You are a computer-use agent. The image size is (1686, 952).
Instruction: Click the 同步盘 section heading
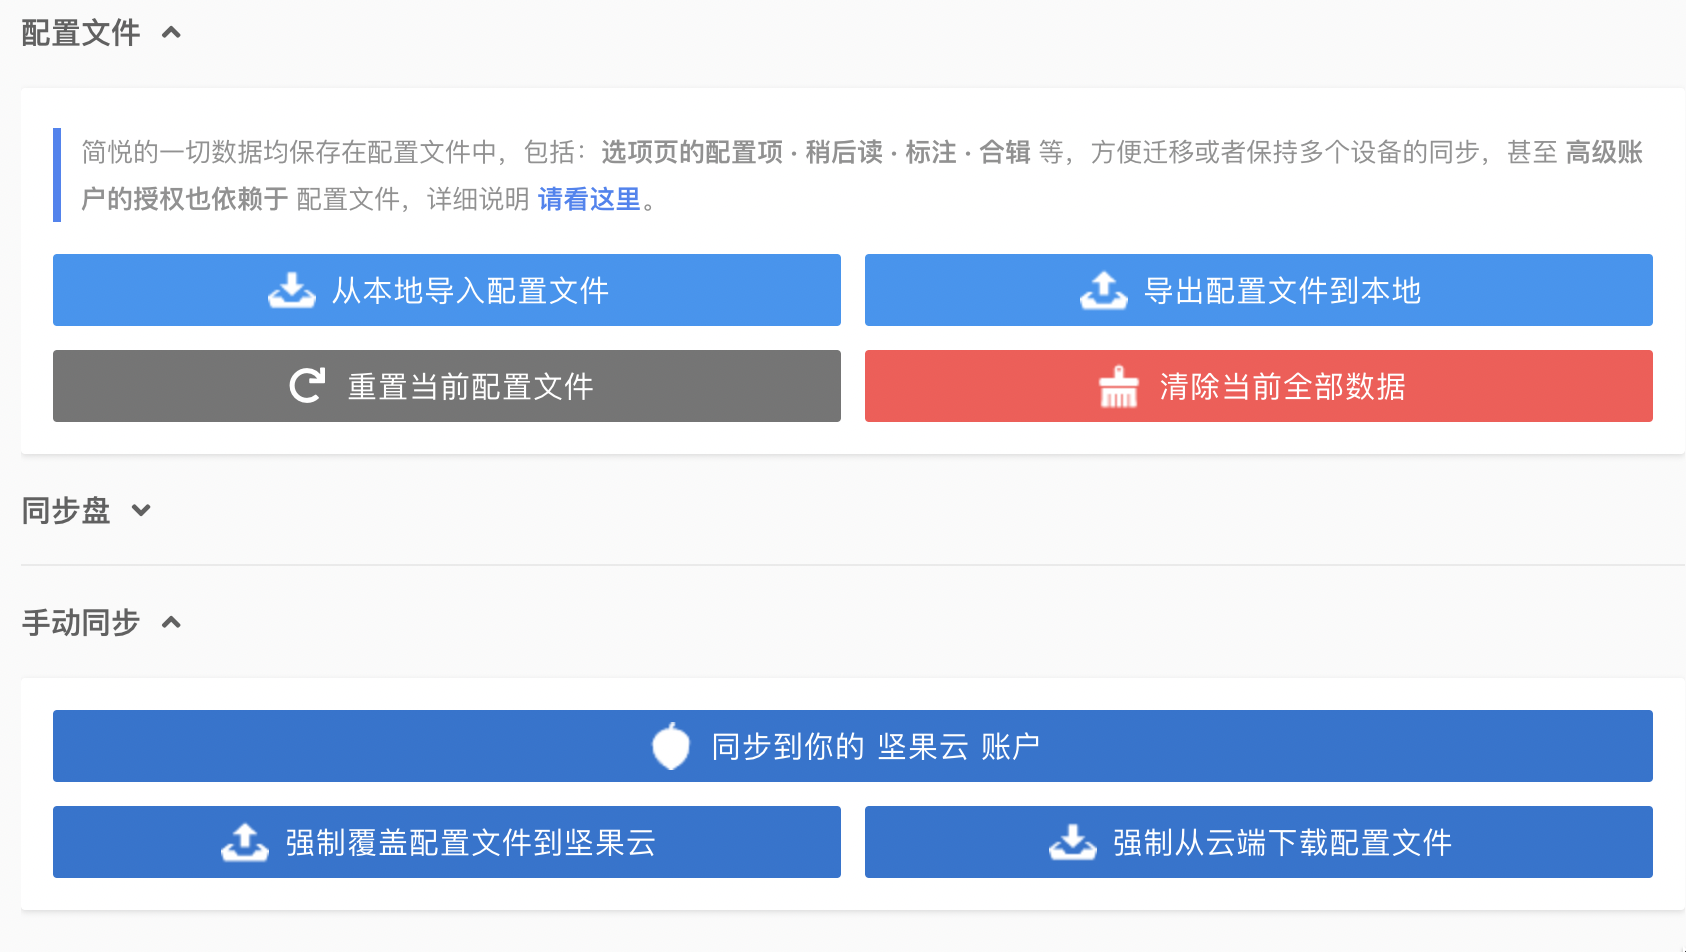[66, 510]
